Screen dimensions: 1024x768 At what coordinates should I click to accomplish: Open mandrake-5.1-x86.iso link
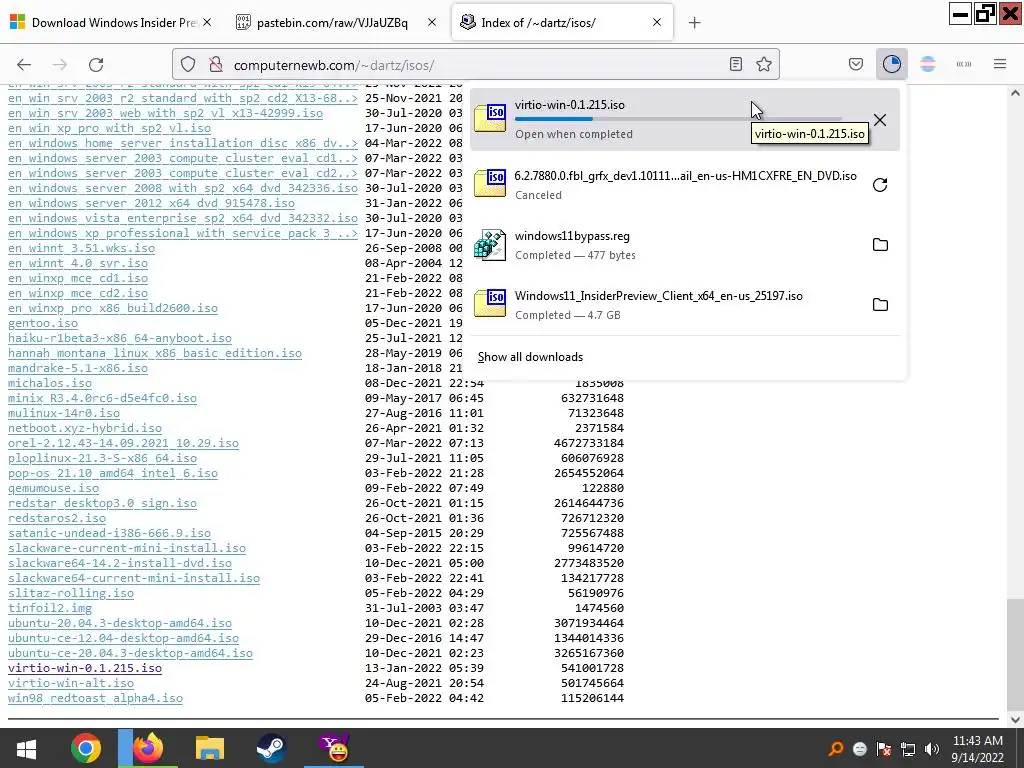[x=78, y=368]
